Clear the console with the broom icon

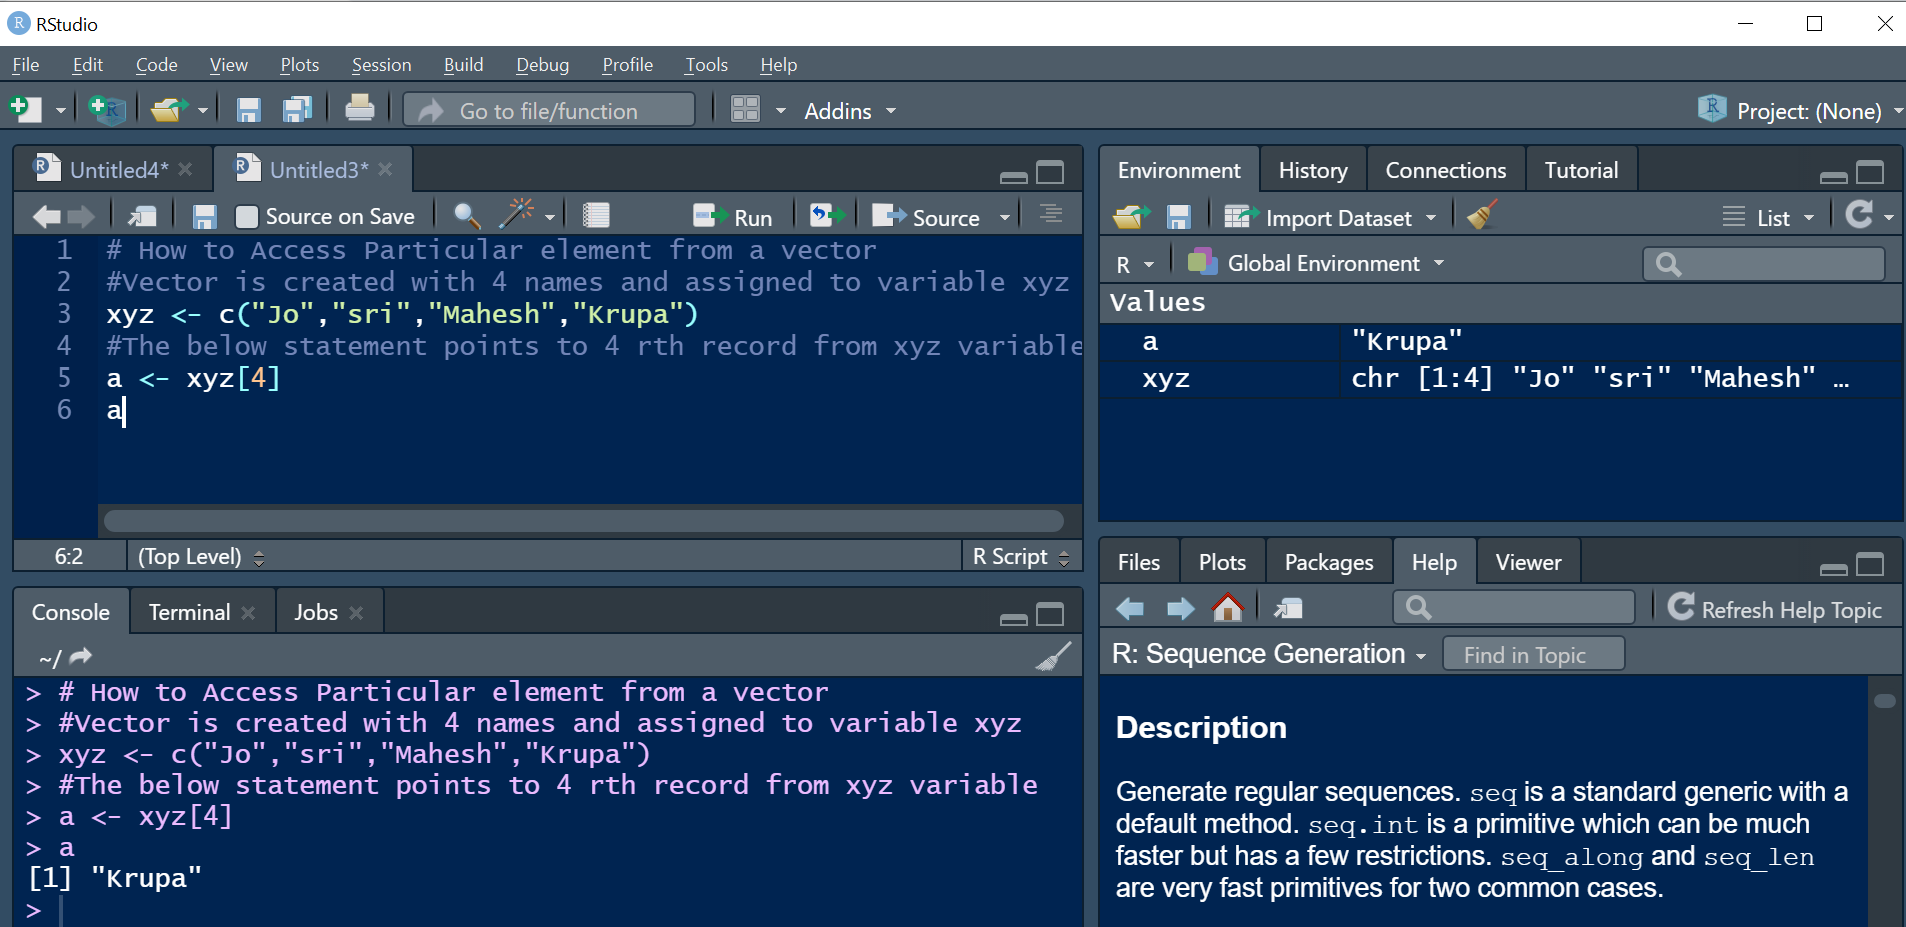click(1053, 657)
